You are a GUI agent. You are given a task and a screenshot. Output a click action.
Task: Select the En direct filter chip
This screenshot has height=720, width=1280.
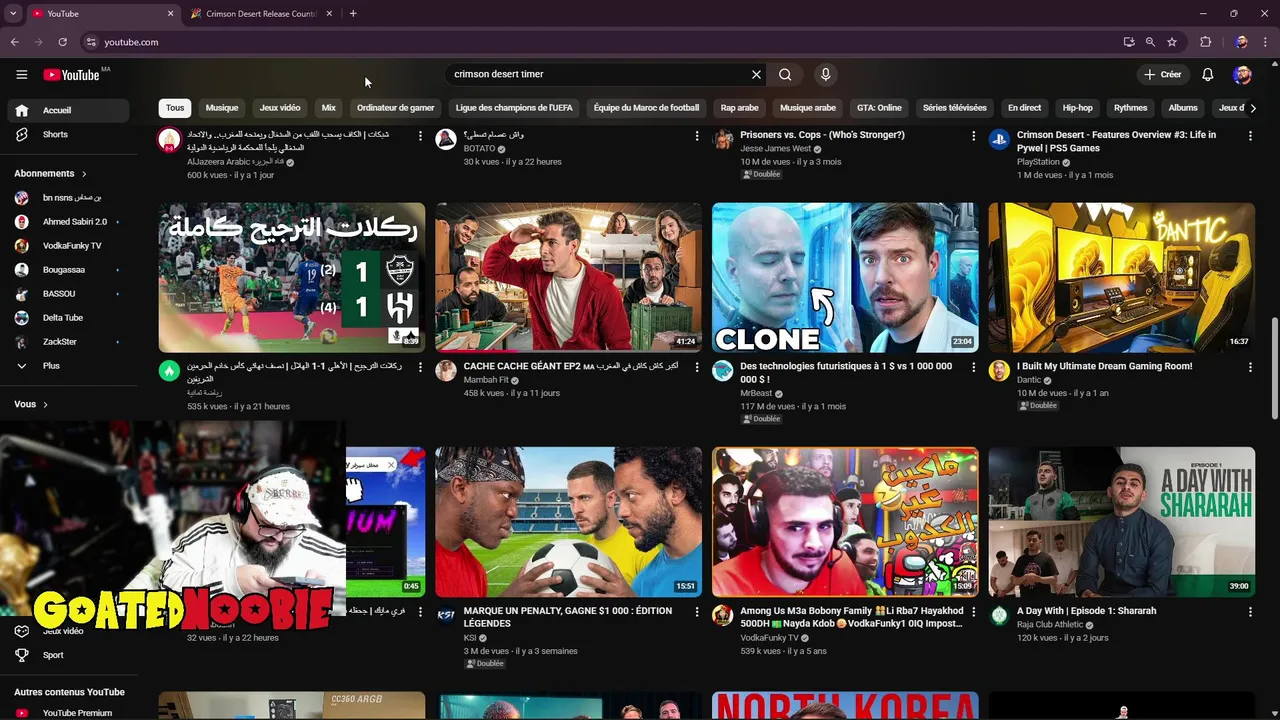pyautogui.click(x=1024, y=108)
